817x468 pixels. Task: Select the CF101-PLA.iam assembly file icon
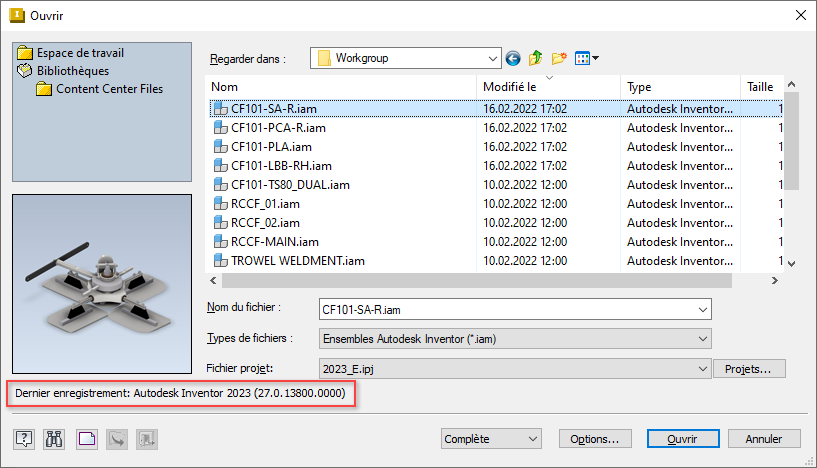pos(220,147)
